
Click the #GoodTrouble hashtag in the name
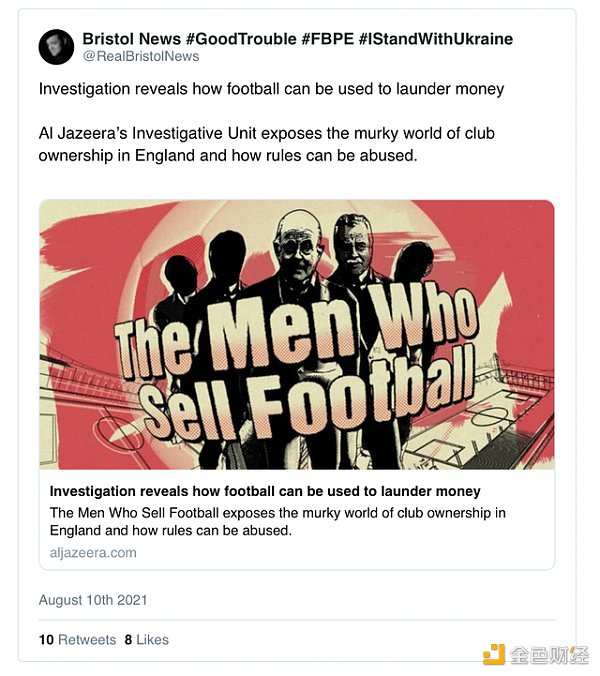[245, 39]
